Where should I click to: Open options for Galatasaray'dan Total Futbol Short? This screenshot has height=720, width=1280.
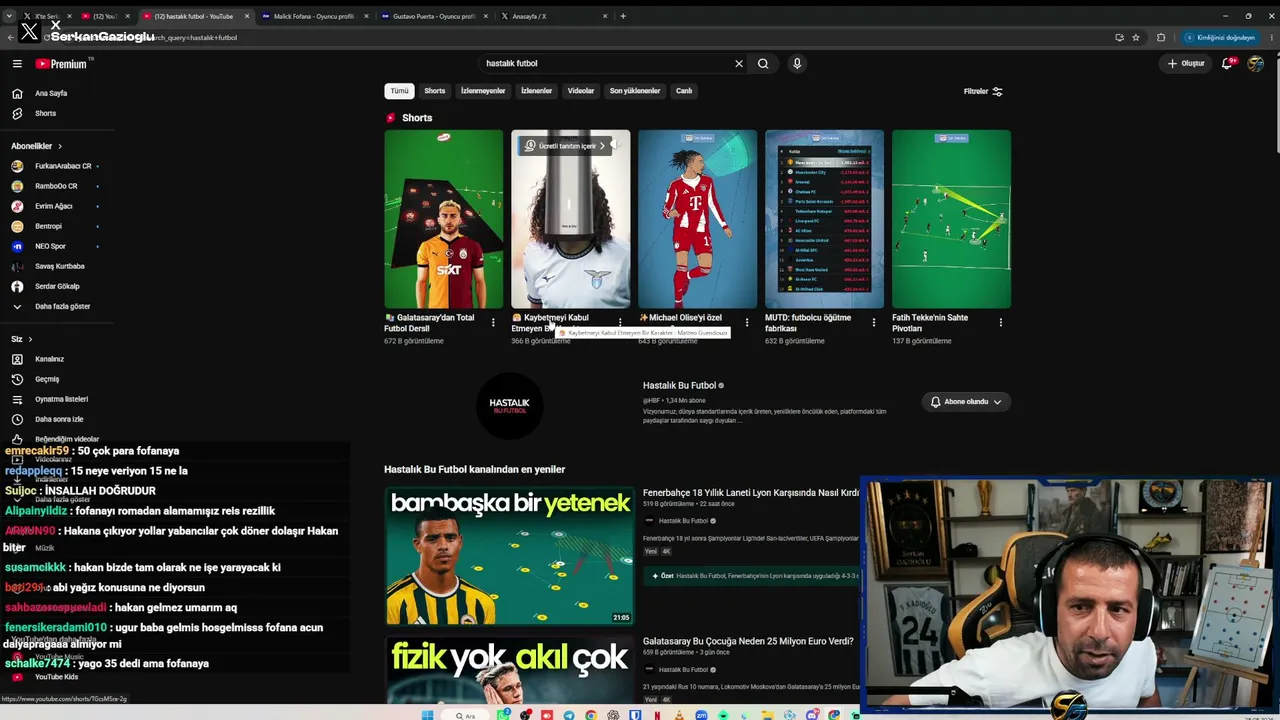(493, 322)
